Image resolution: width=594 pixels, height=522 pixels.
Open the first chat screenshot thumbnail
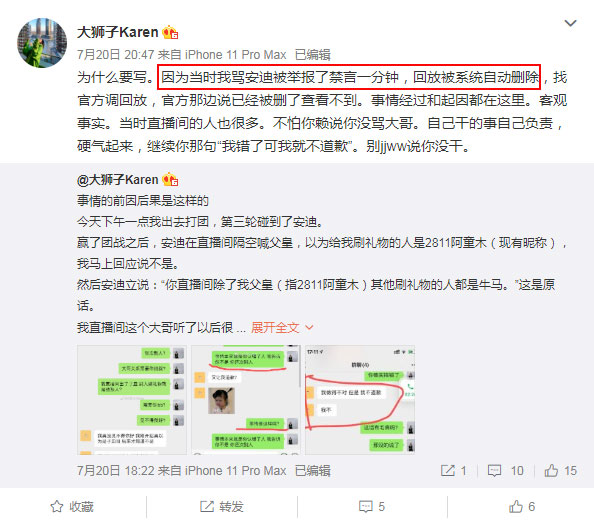[131, 400]
